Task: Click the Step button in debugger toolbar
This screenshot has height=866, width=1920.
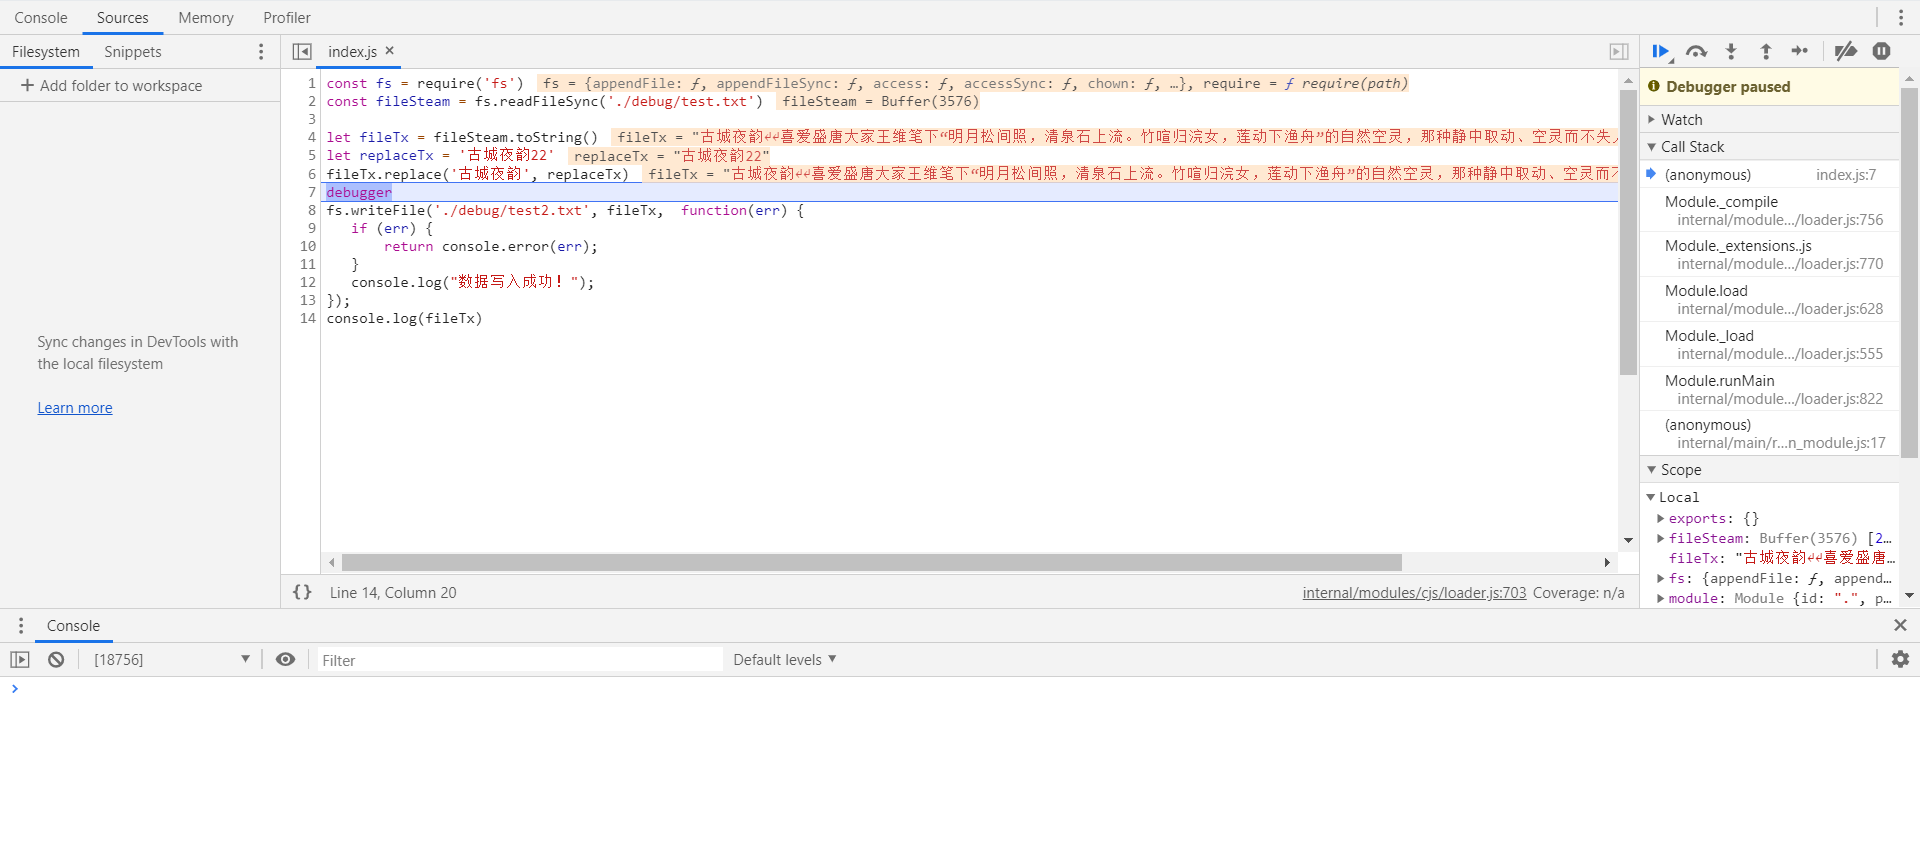Action: click(1800, 52)
